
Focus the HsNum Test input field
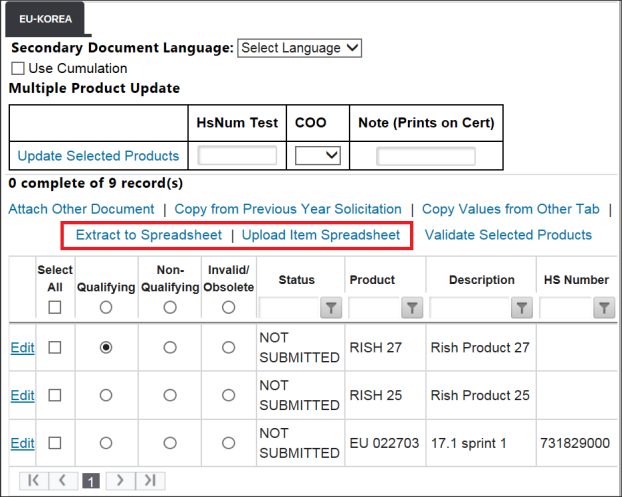tap(237, 155)
